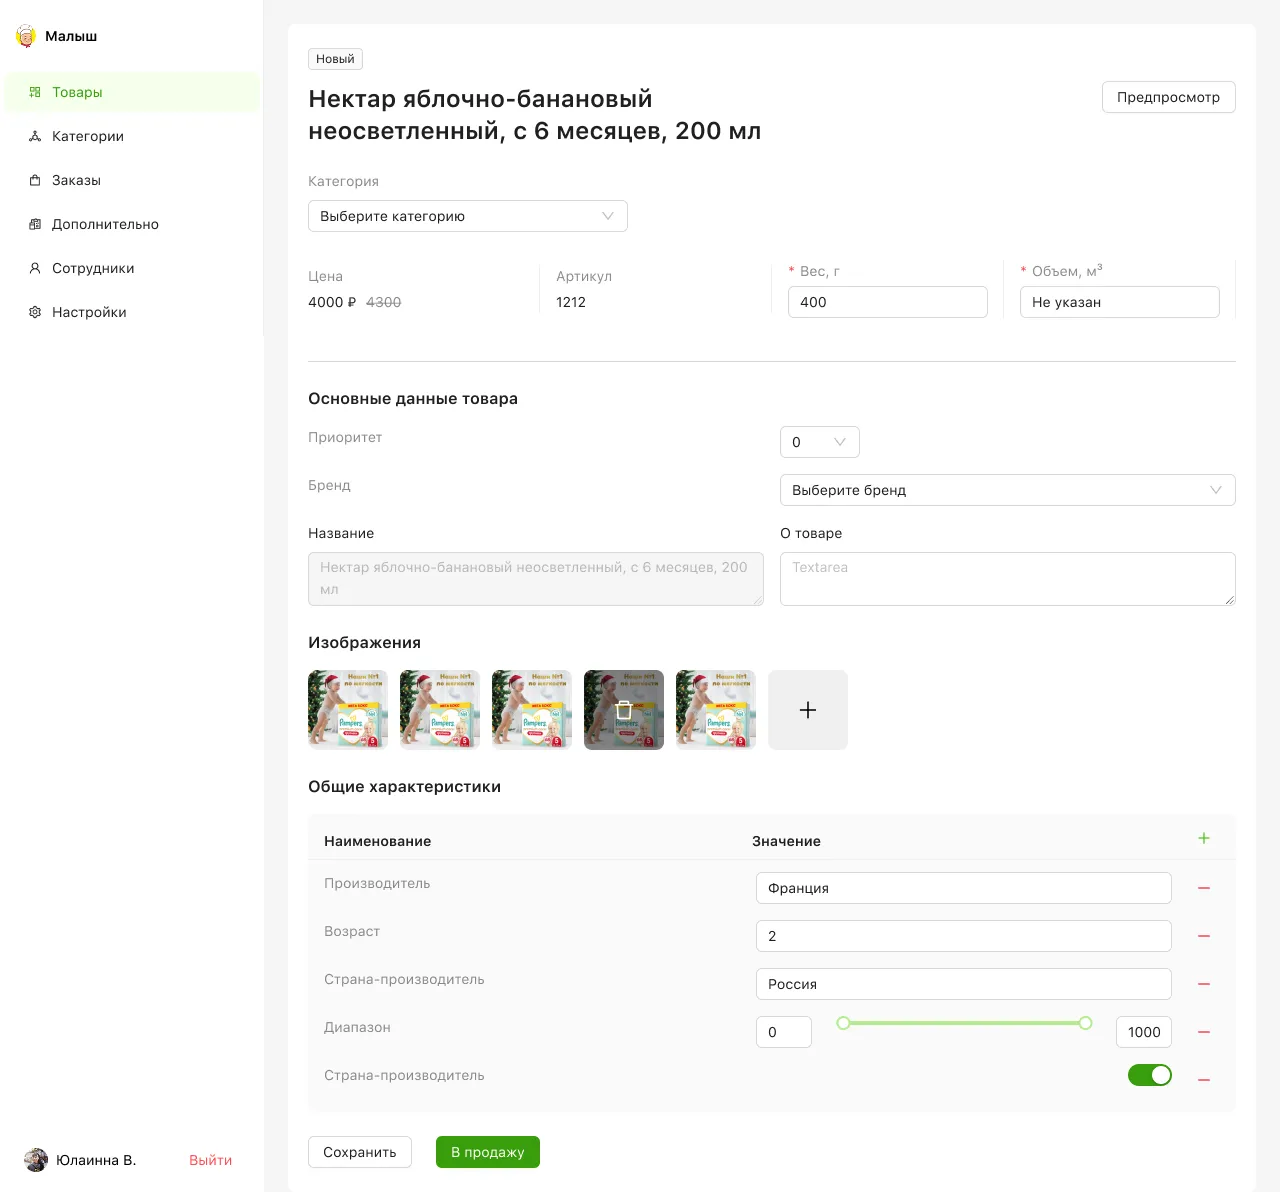Remove the Диапазон row using minus icon
Viewport: 1280px width, 1192px height.
click(1204, 1032)
